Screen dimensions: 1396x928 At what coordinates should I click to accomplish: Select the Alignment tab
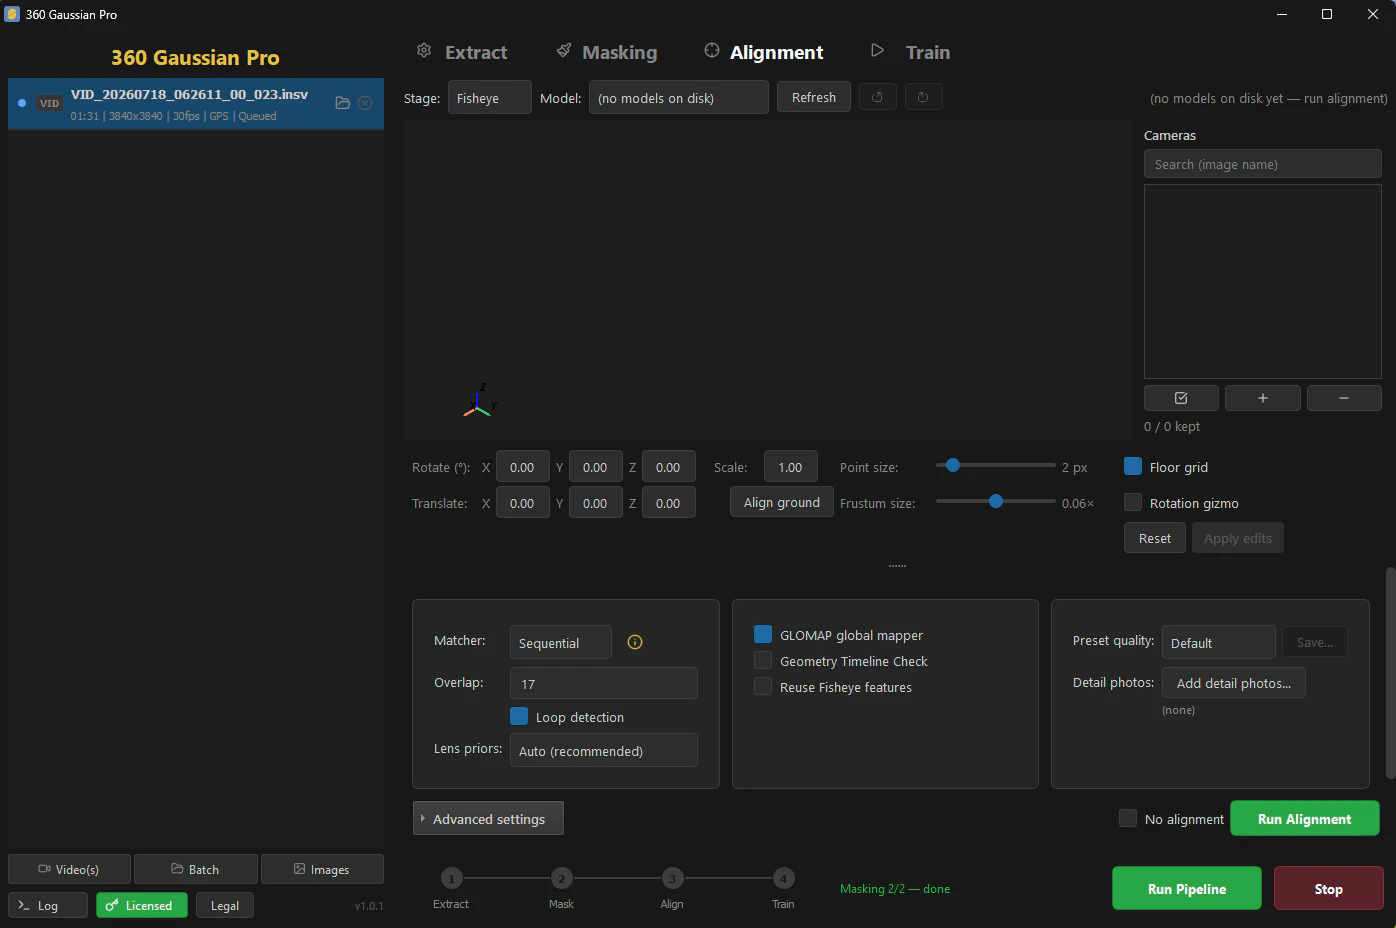pyautogui.click(x=764, y=52)
